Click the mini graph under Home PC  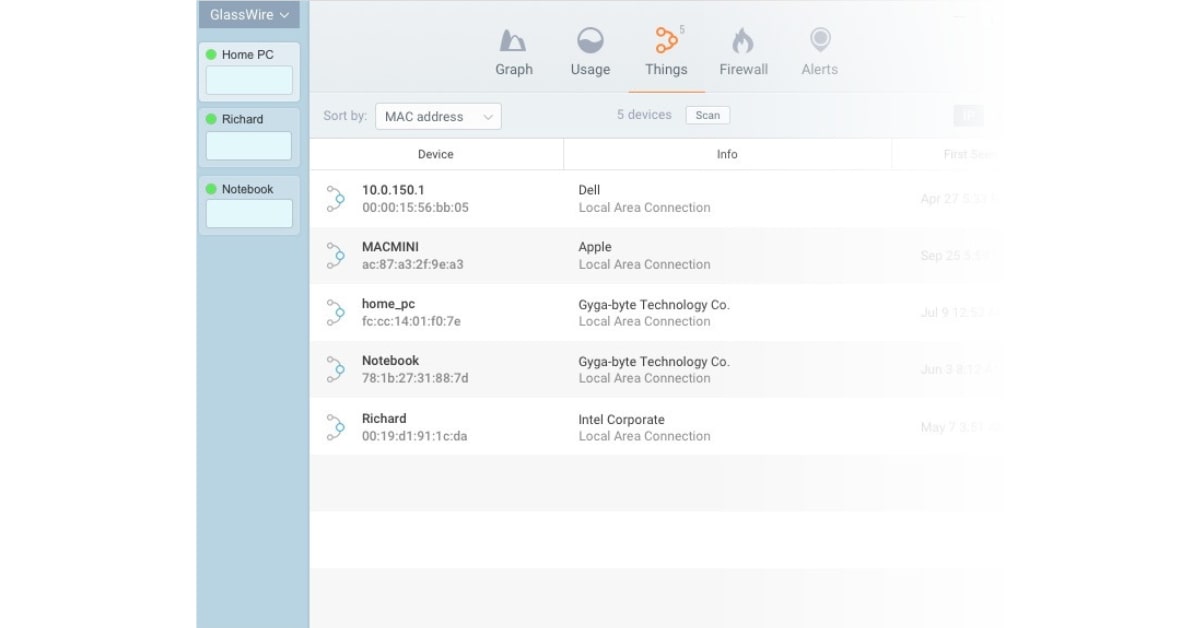(x=249, y=81)
